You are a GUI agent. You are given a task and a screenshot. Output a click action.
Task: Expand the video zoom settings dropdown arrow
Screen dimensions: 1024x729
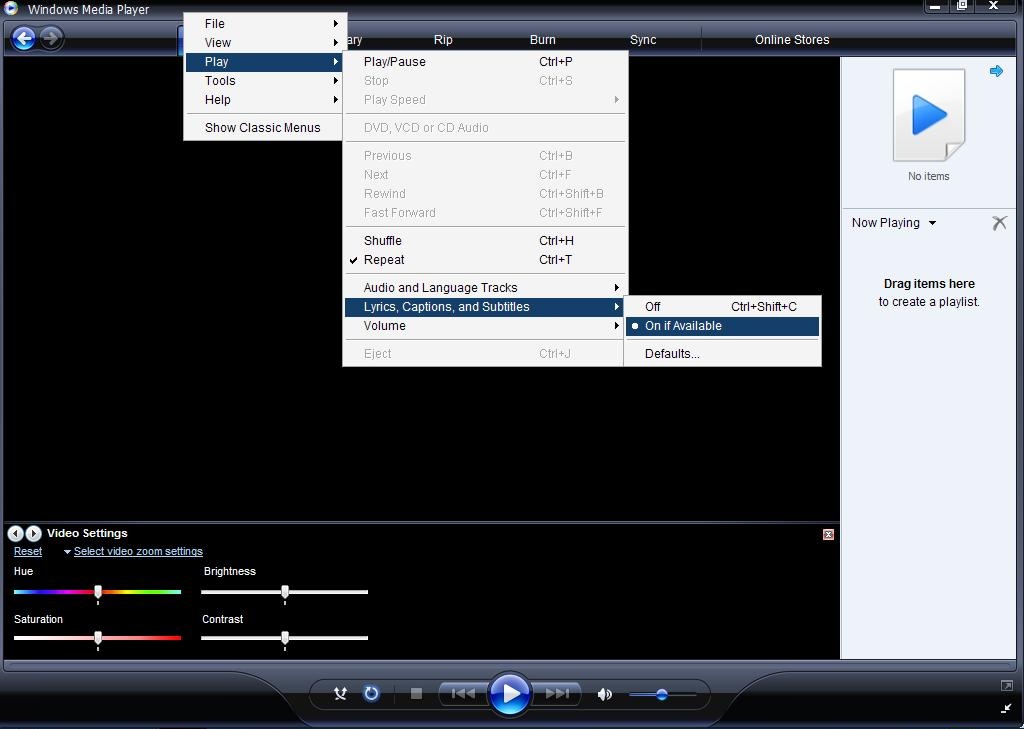coord(67,552)
